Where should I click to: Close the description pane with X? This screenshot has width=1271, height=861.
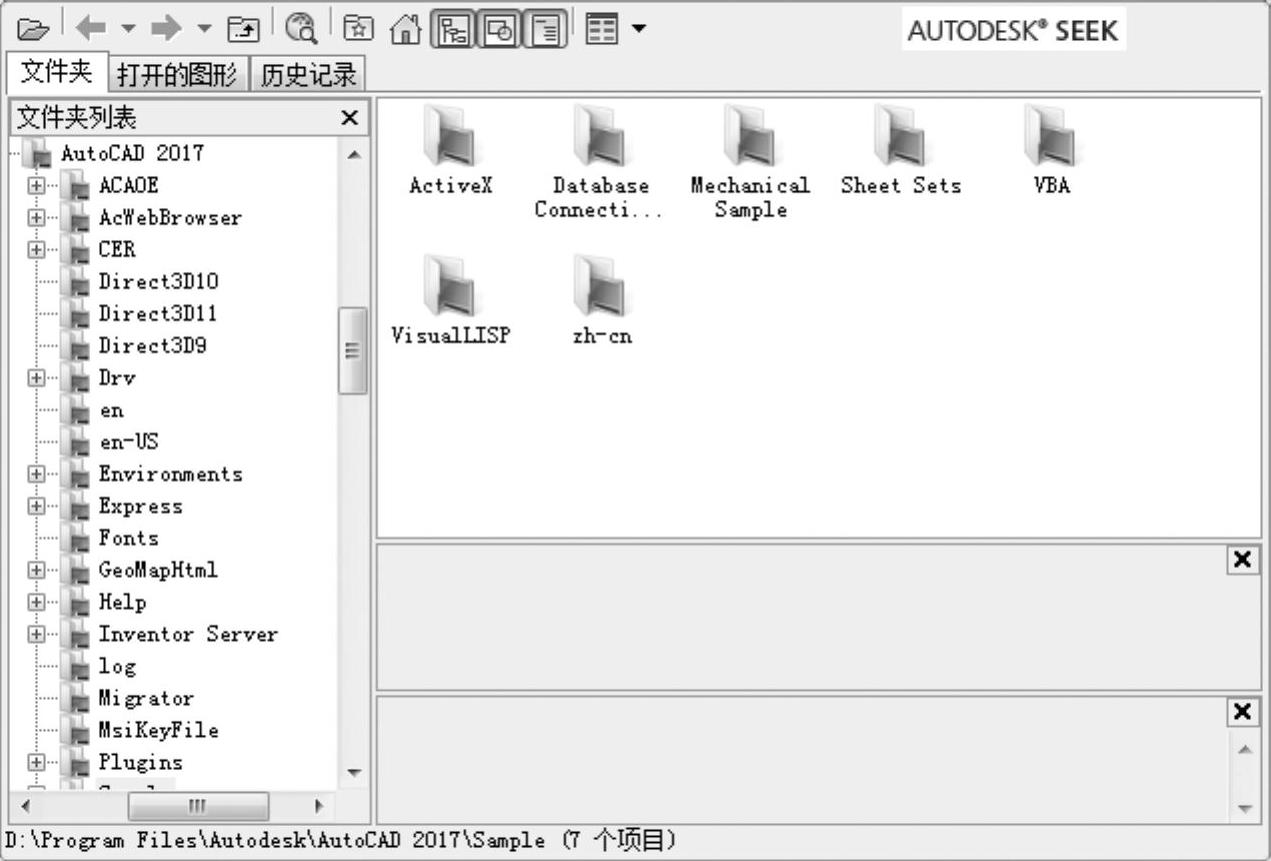[1242, 712]
